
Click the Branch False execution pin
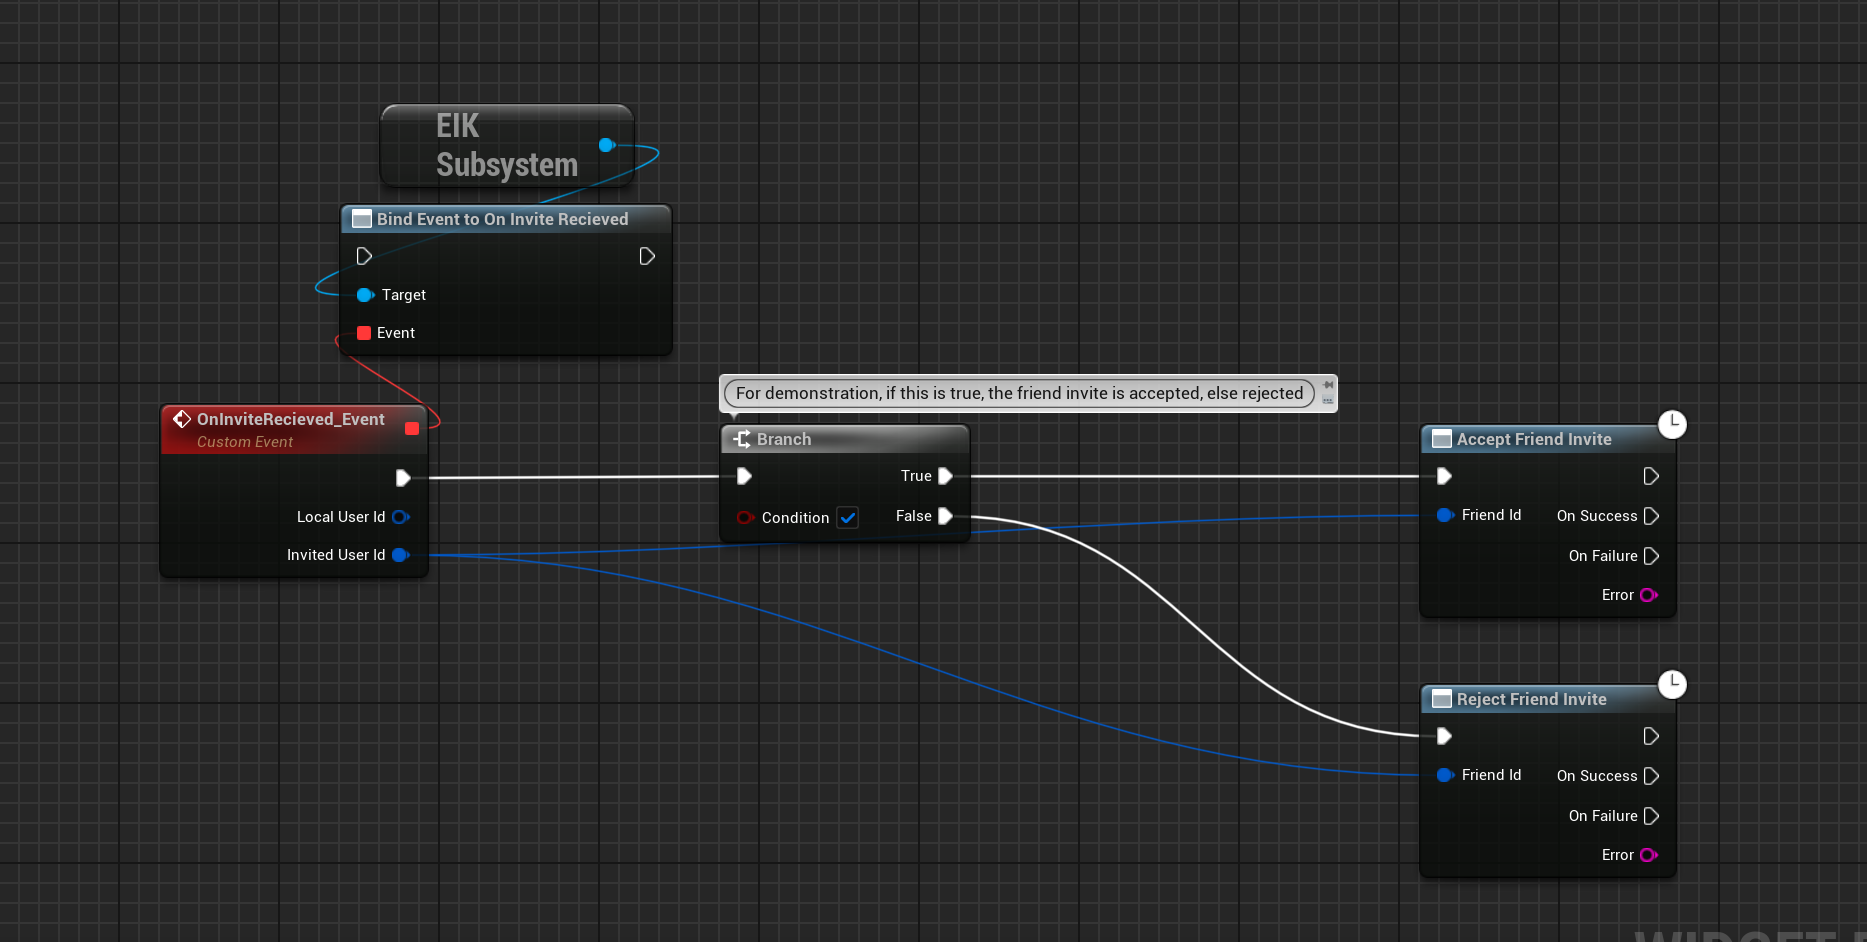coord(944,516)
